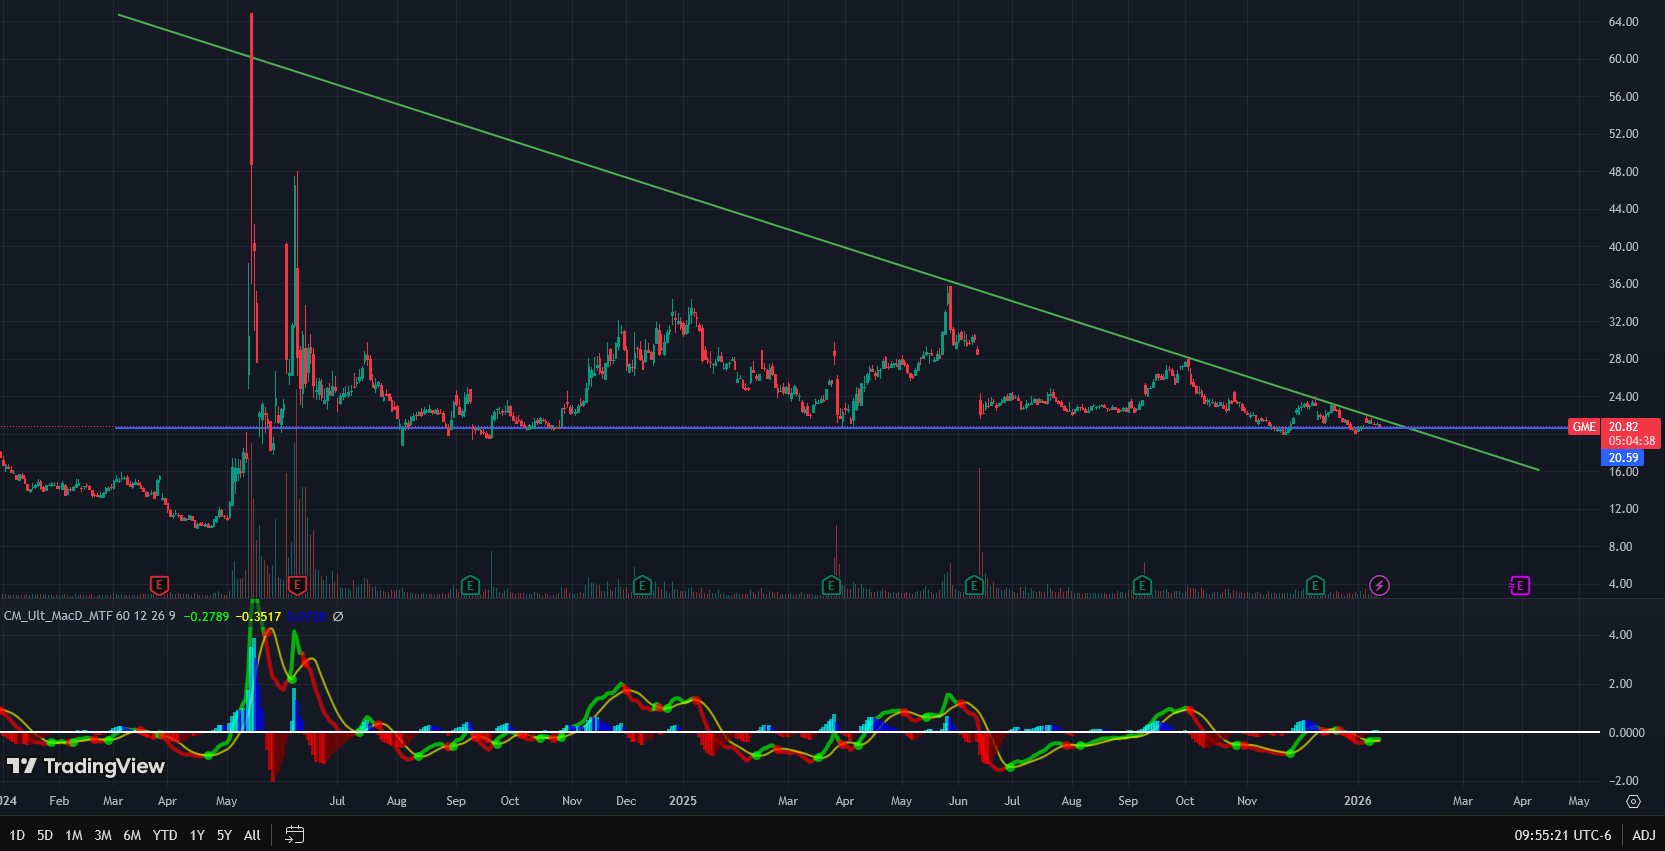
Task: Click the Dec label on the time axis
Action: coord(626,801)
